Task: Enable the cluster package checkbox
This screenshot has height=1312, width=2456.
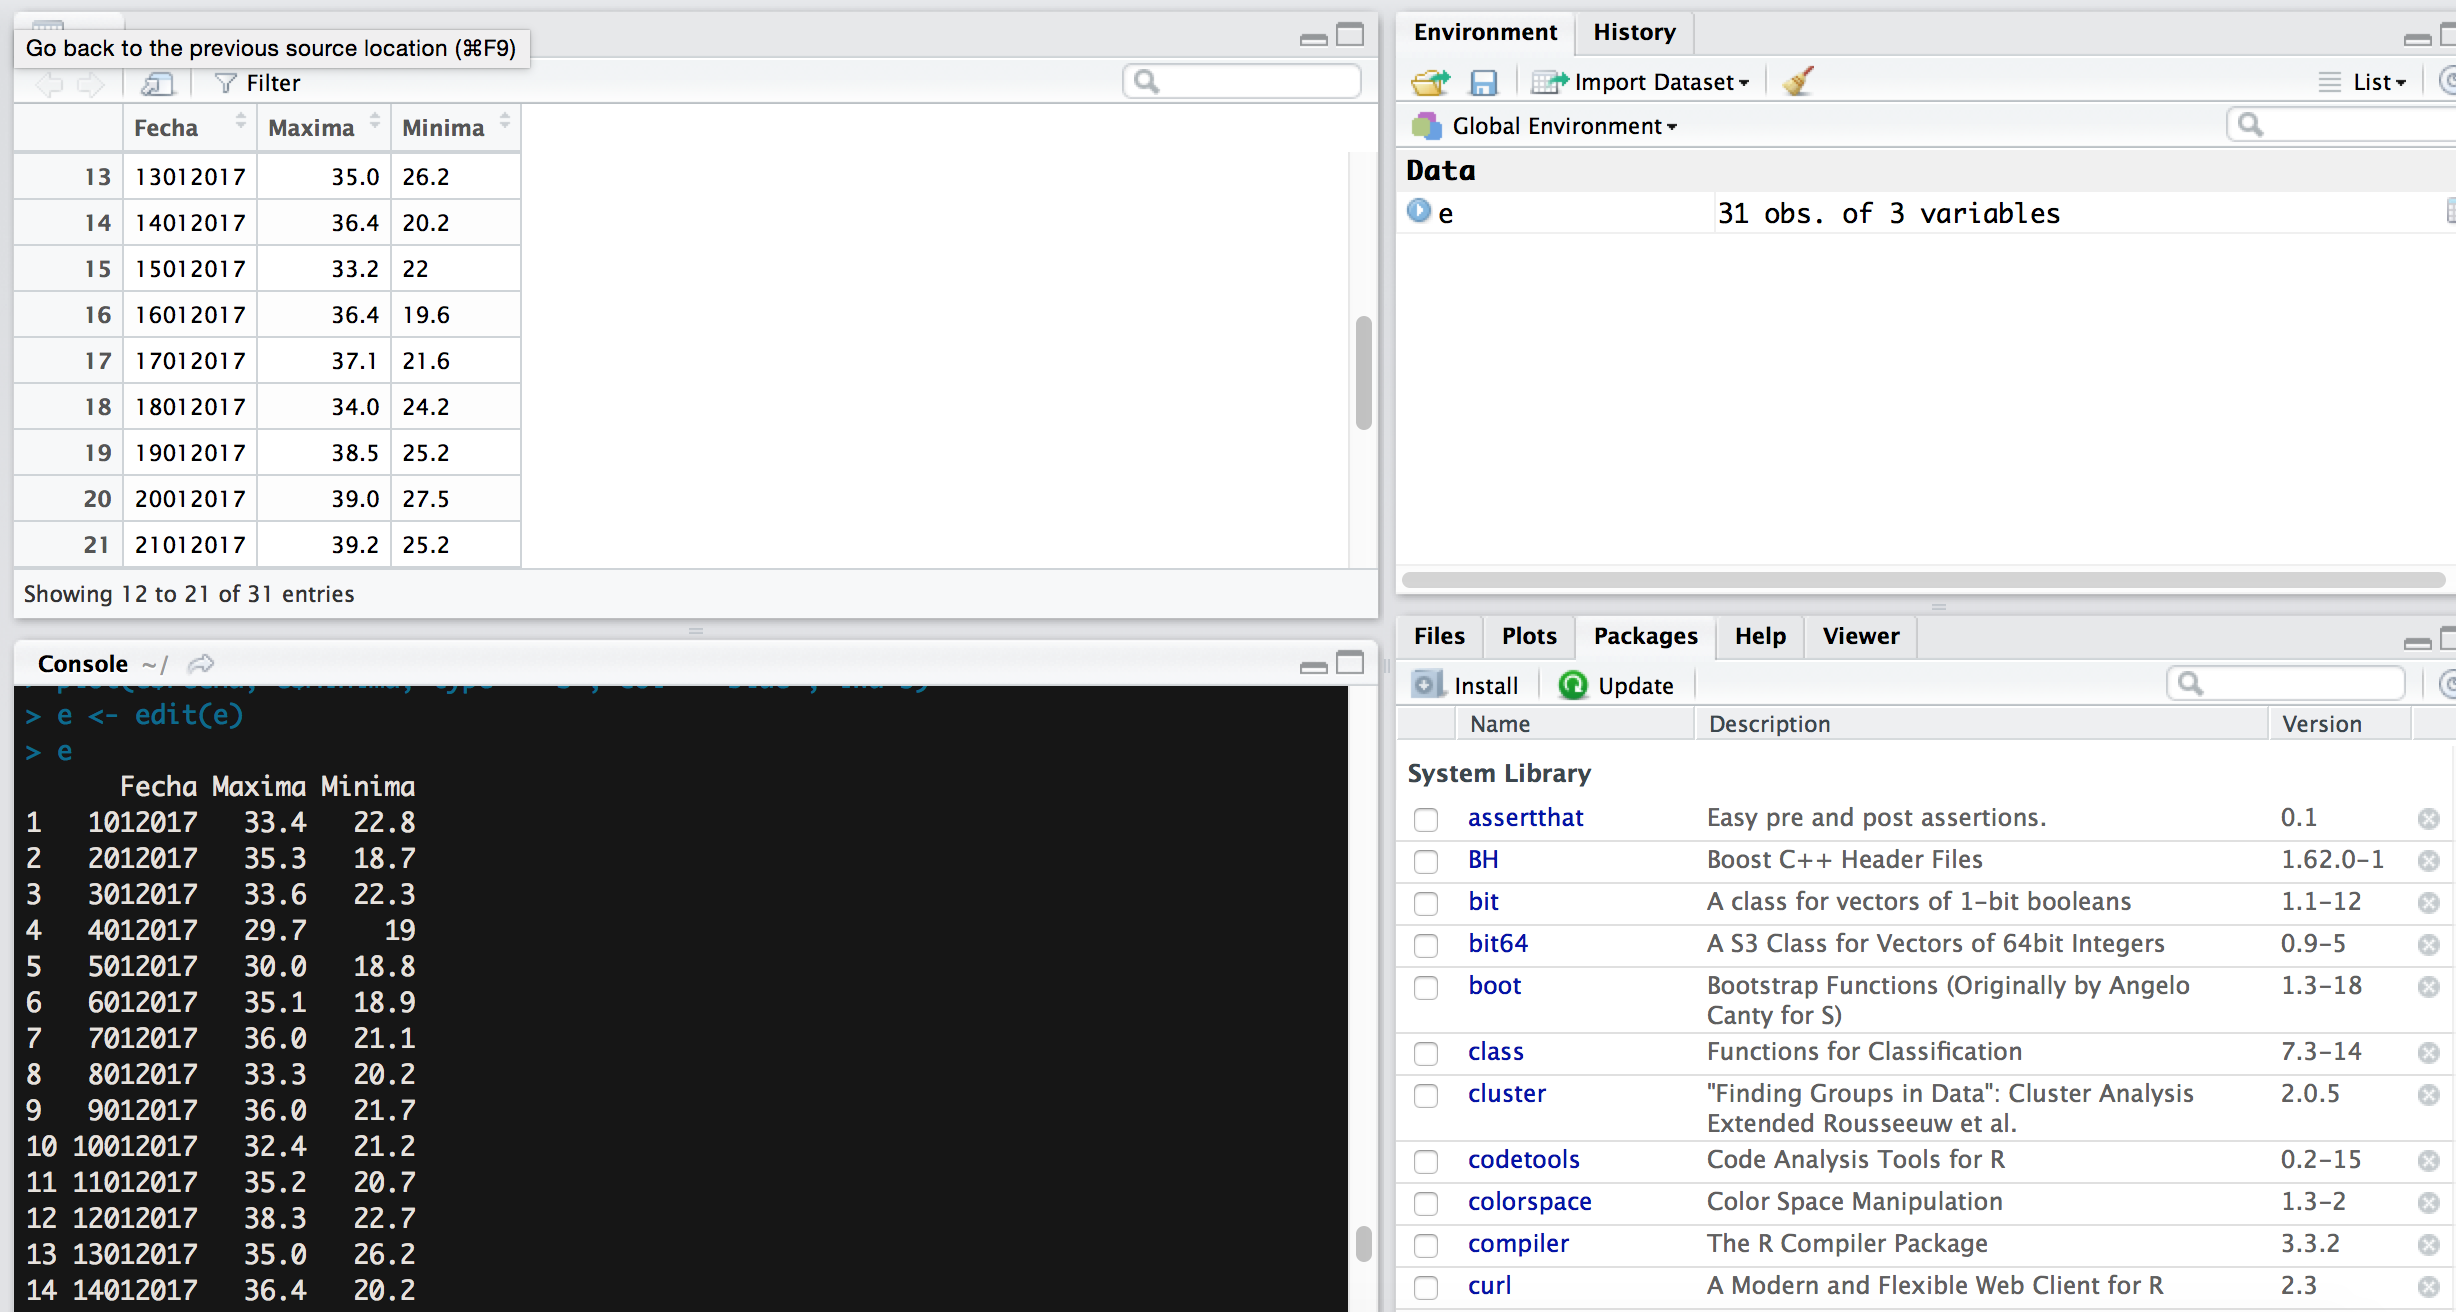Action: (x=1426, y=1096)
